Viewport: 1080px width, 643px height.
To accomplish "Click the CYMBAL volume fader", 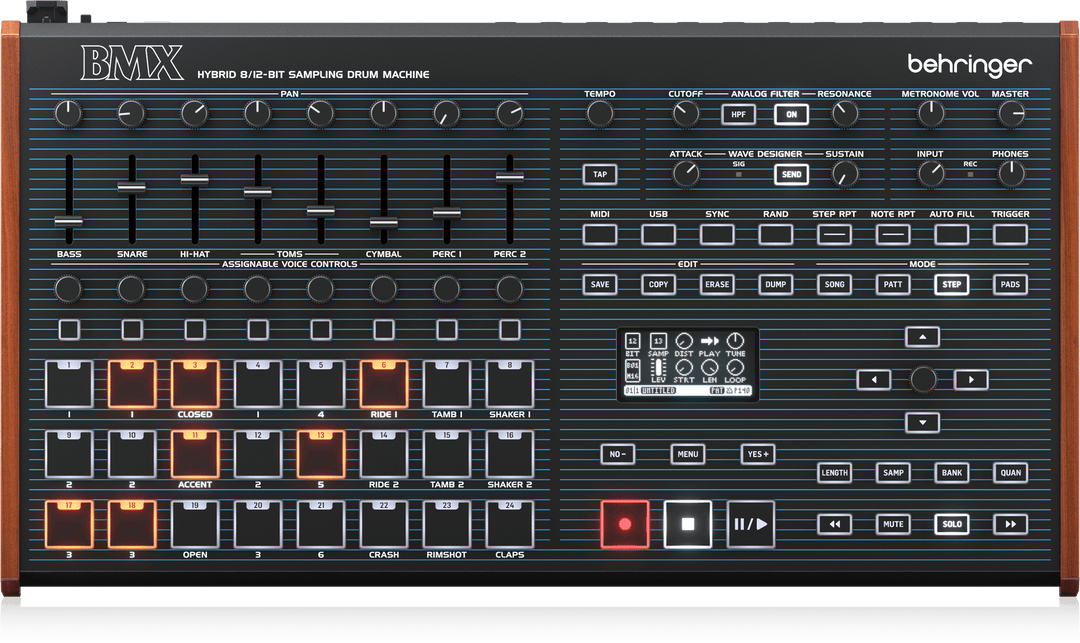I will pos(384,222).
